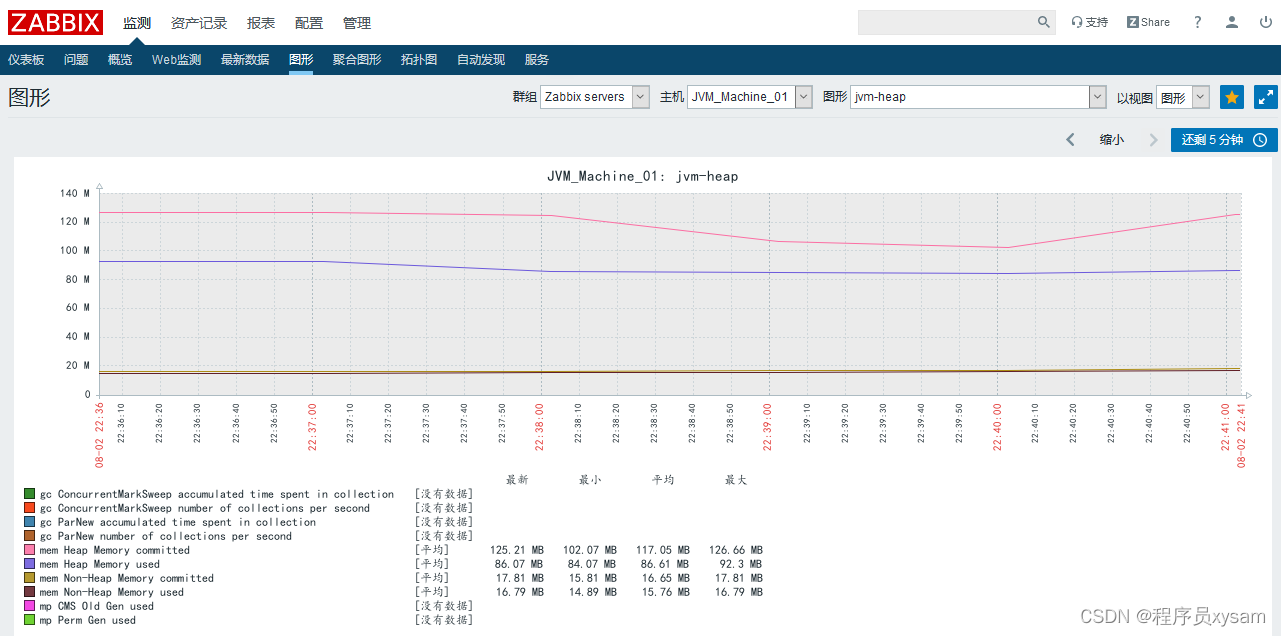Click the purple swatch for mem Heap Memory used

coord(30,564)
